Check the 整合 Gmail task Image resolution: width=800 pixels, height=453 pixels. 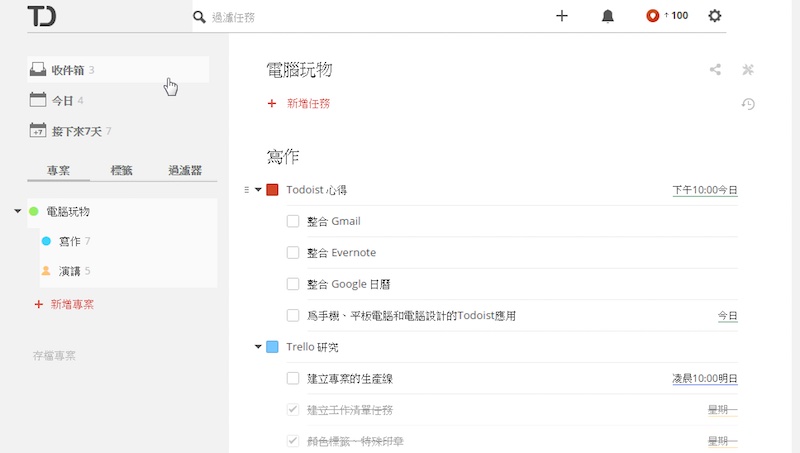[293, 221]
